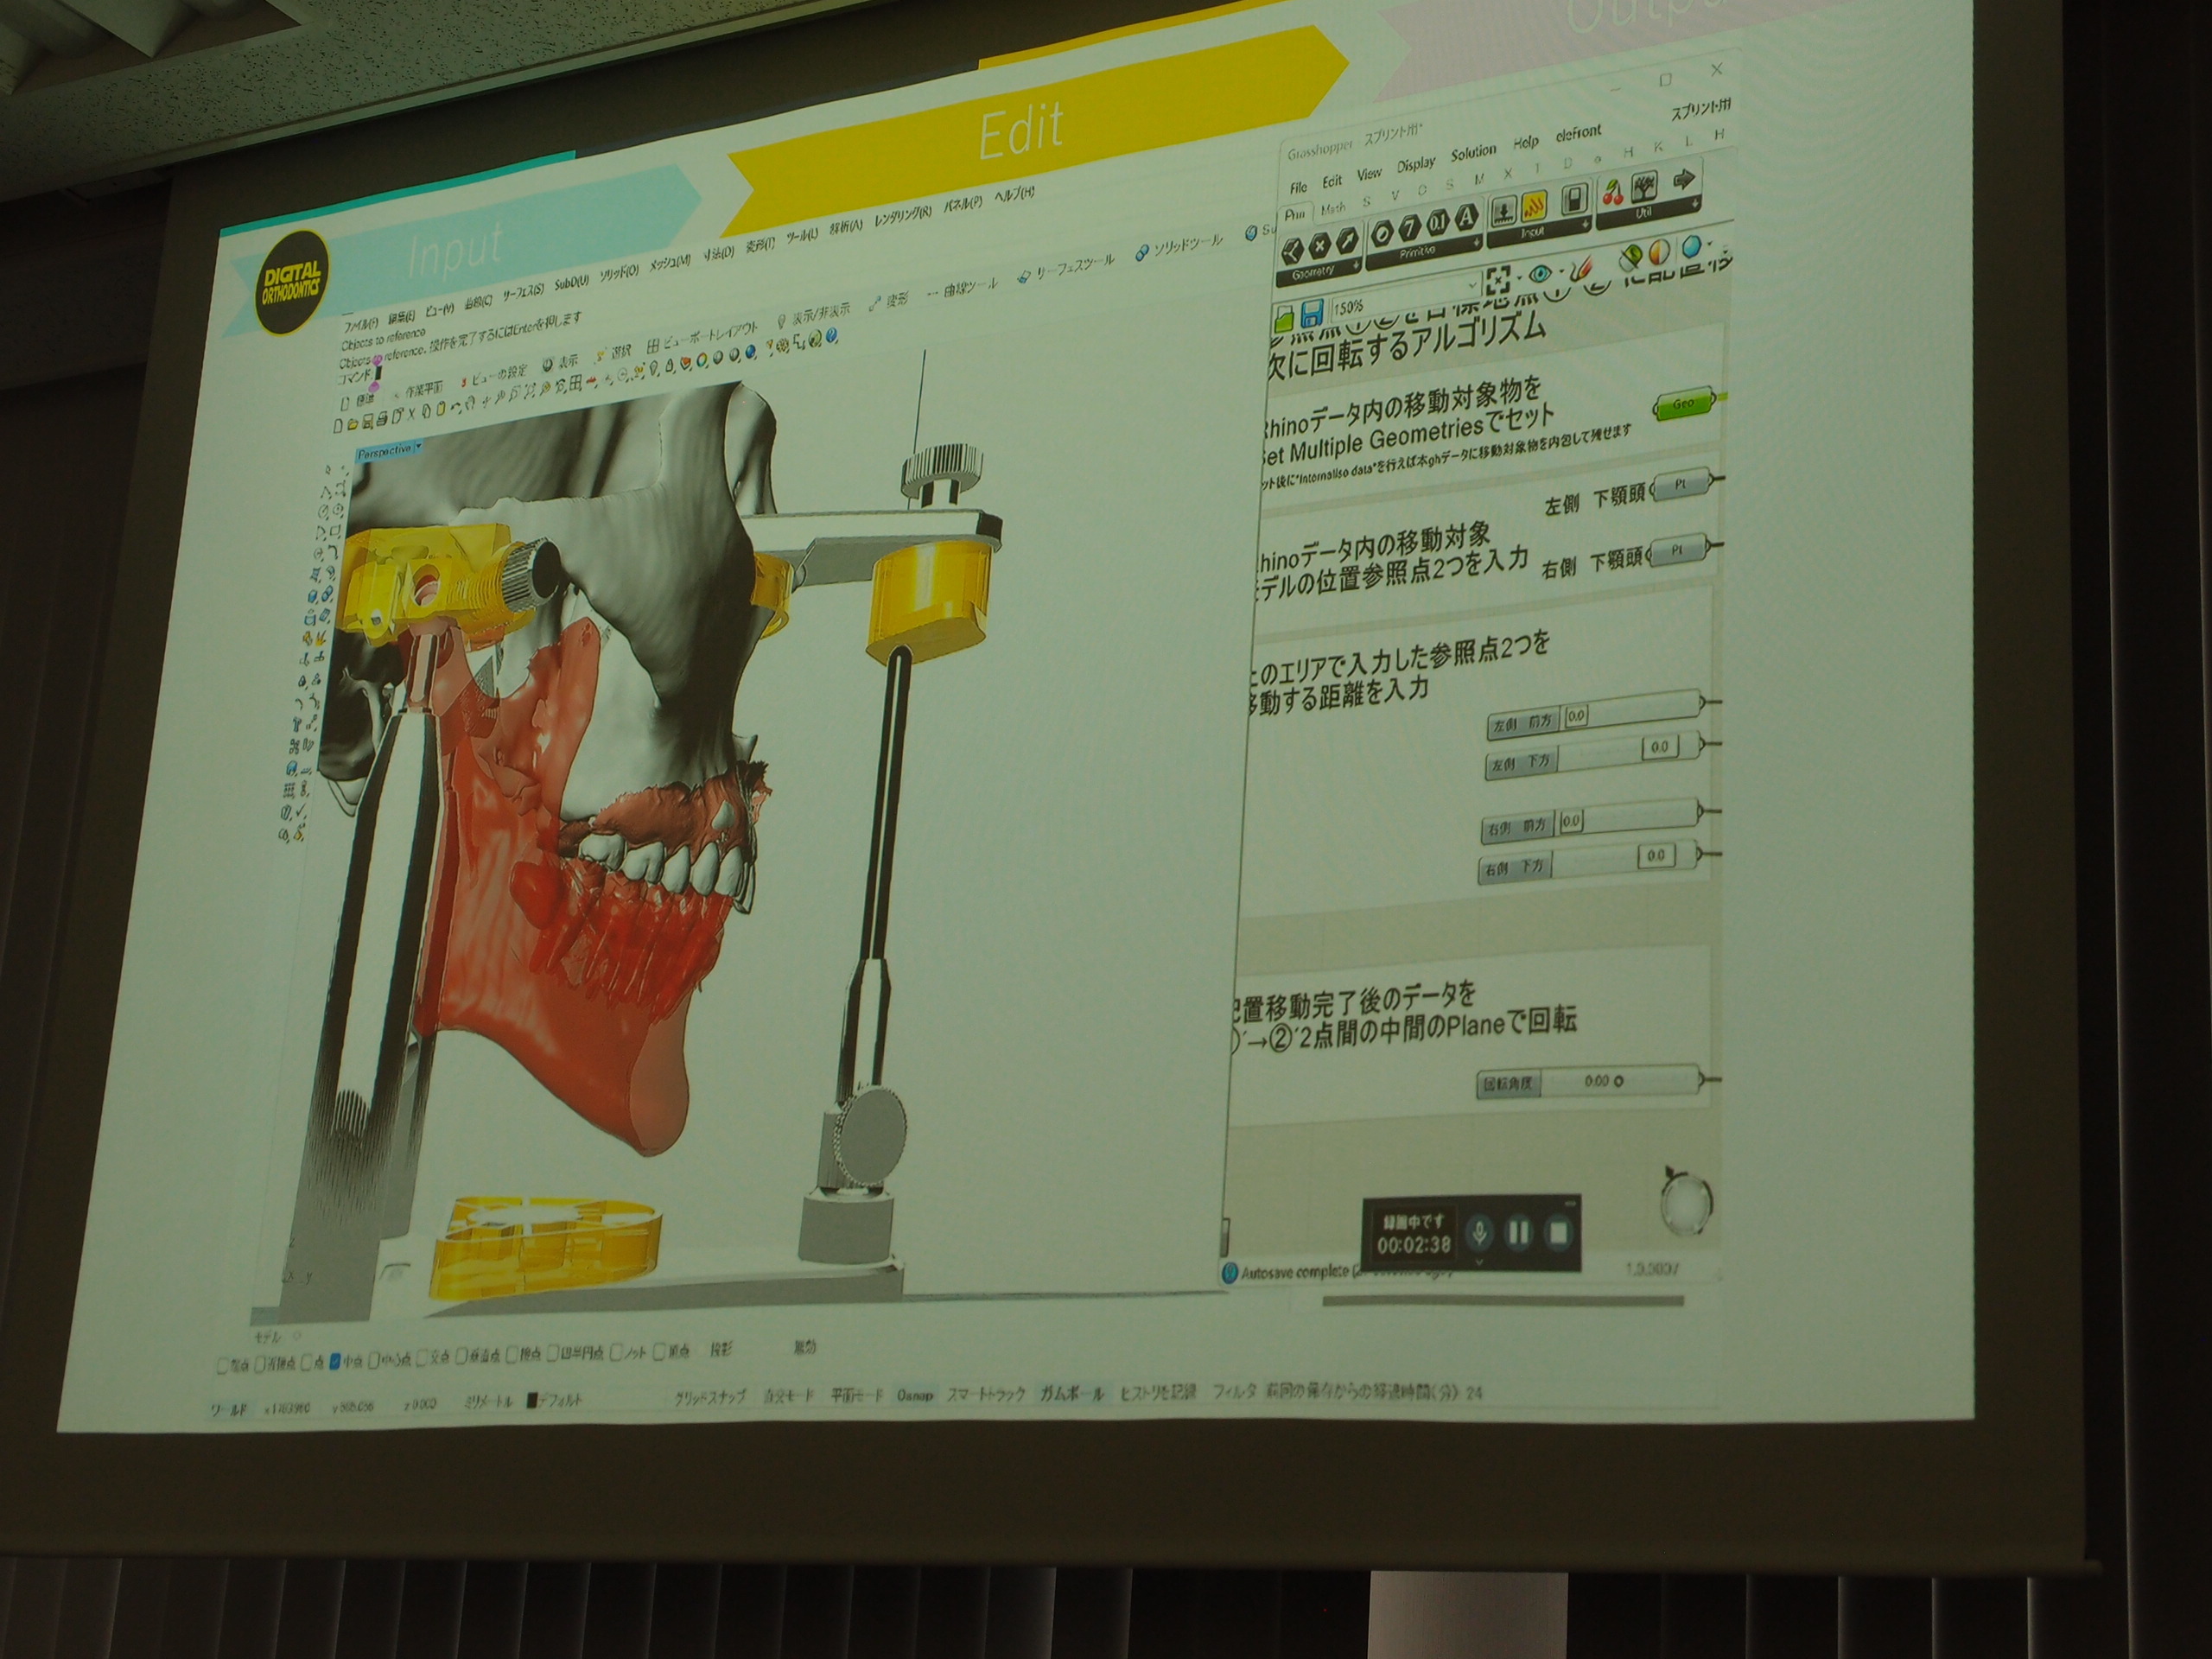Click the flame sketch tool icon

pyautogui.click(x=1583, y=268)
